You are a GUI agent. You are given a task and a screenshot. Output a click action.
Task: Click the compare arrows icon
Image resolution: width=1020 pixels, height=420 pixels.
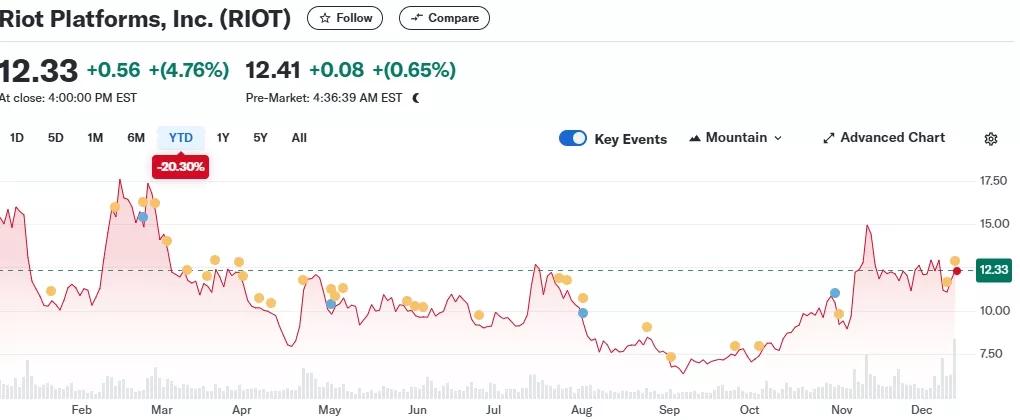point(416,18)
